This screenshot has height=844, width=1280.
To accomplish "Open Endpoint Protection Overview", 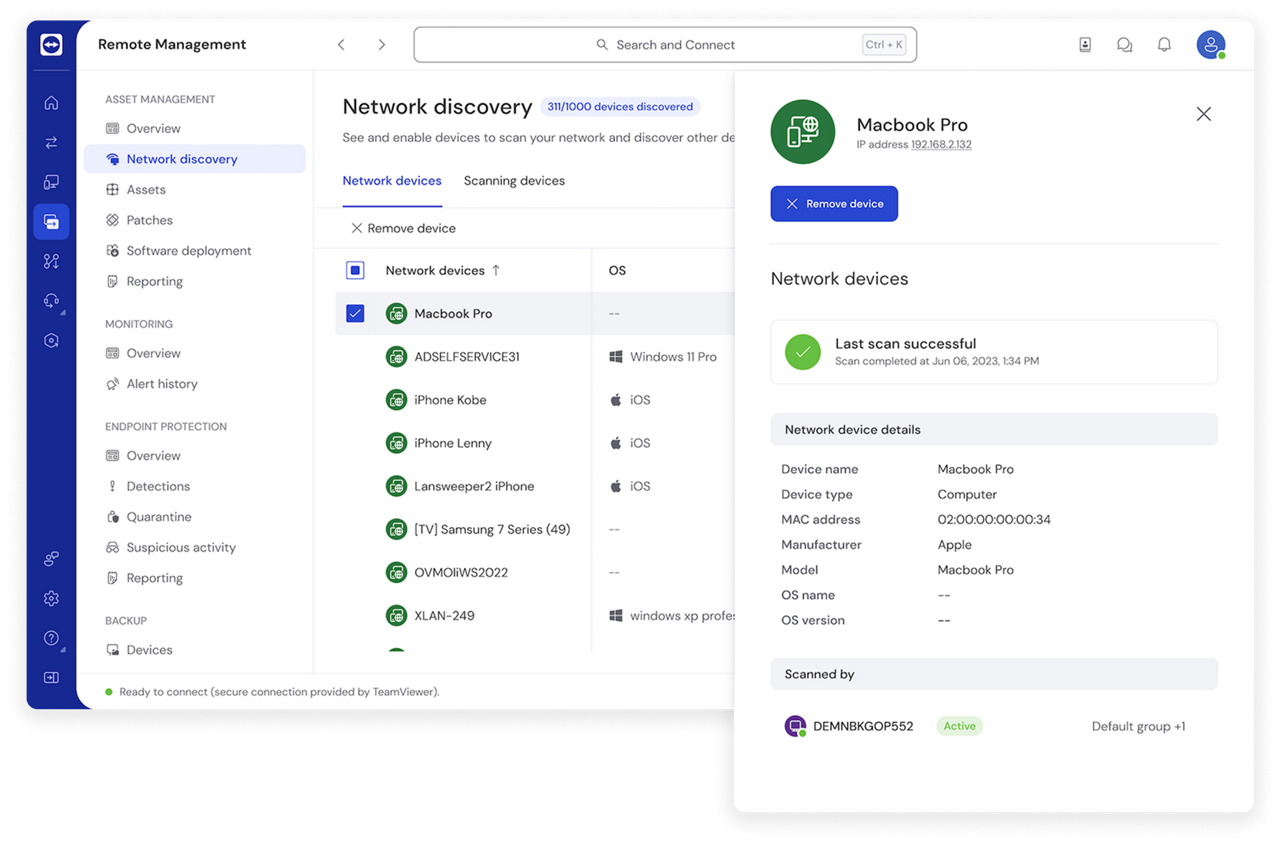I will 194,455.
